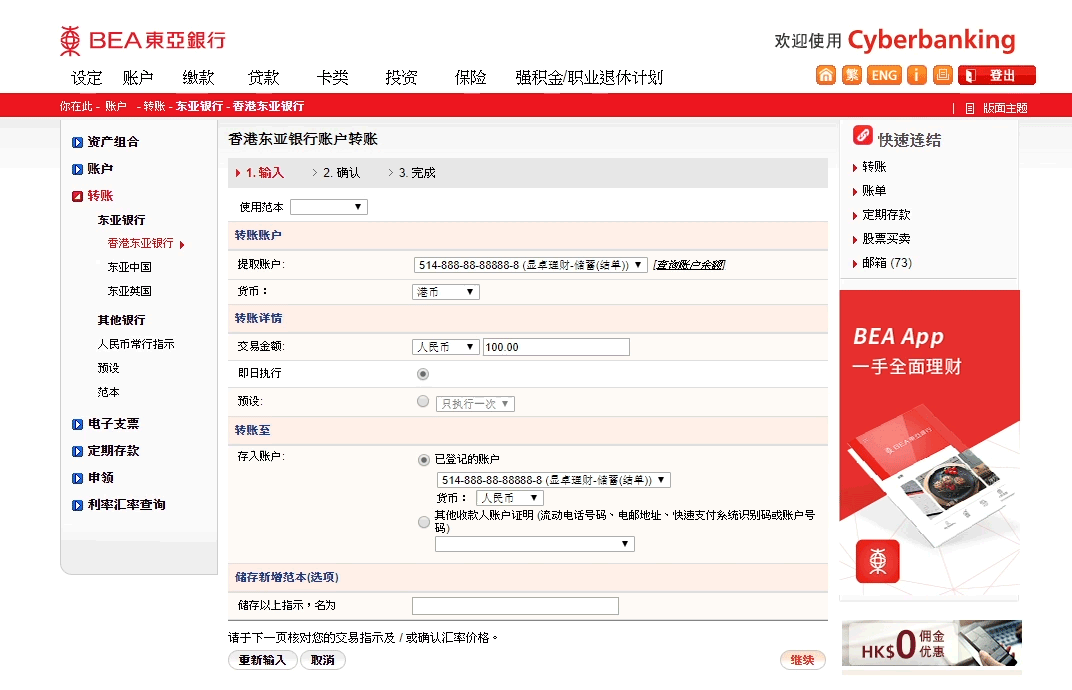This screenshot has width=1072, height=690.
Task: Click 查询账户余额 link
Action: coord(688,265)
